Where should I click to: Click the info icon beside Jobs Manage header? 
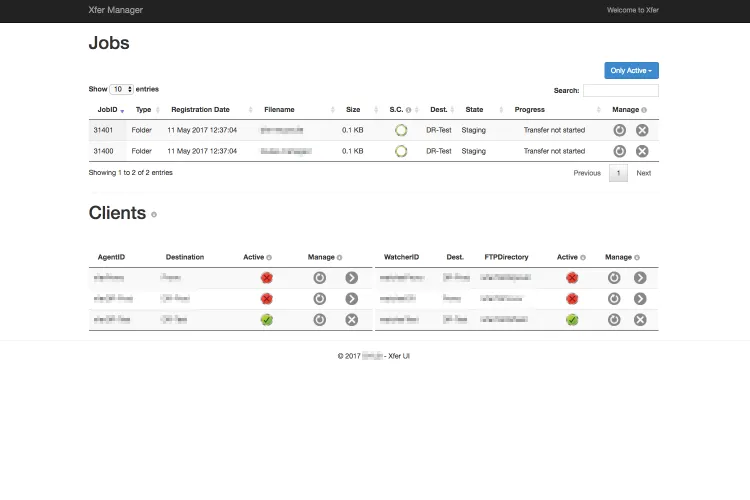644,110
